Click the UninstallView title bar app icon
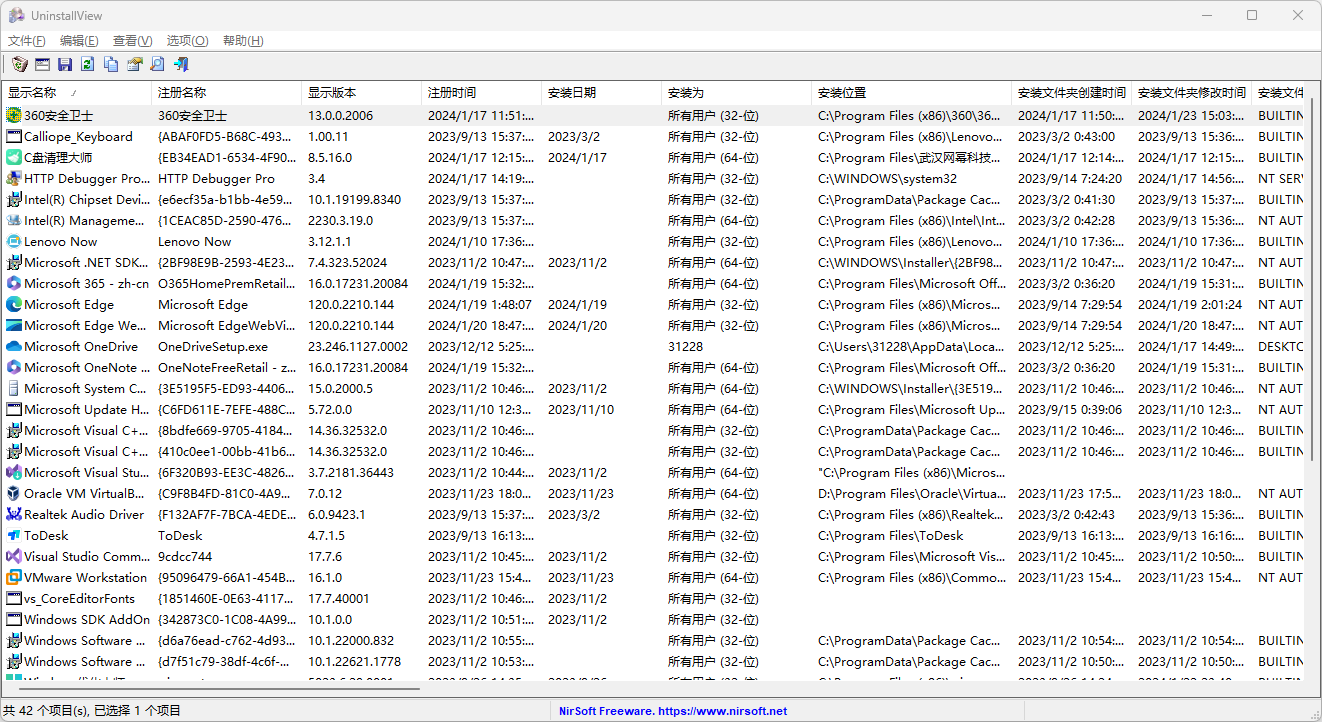The height and width of the screenshot is (722, 1322). (17, 16)
